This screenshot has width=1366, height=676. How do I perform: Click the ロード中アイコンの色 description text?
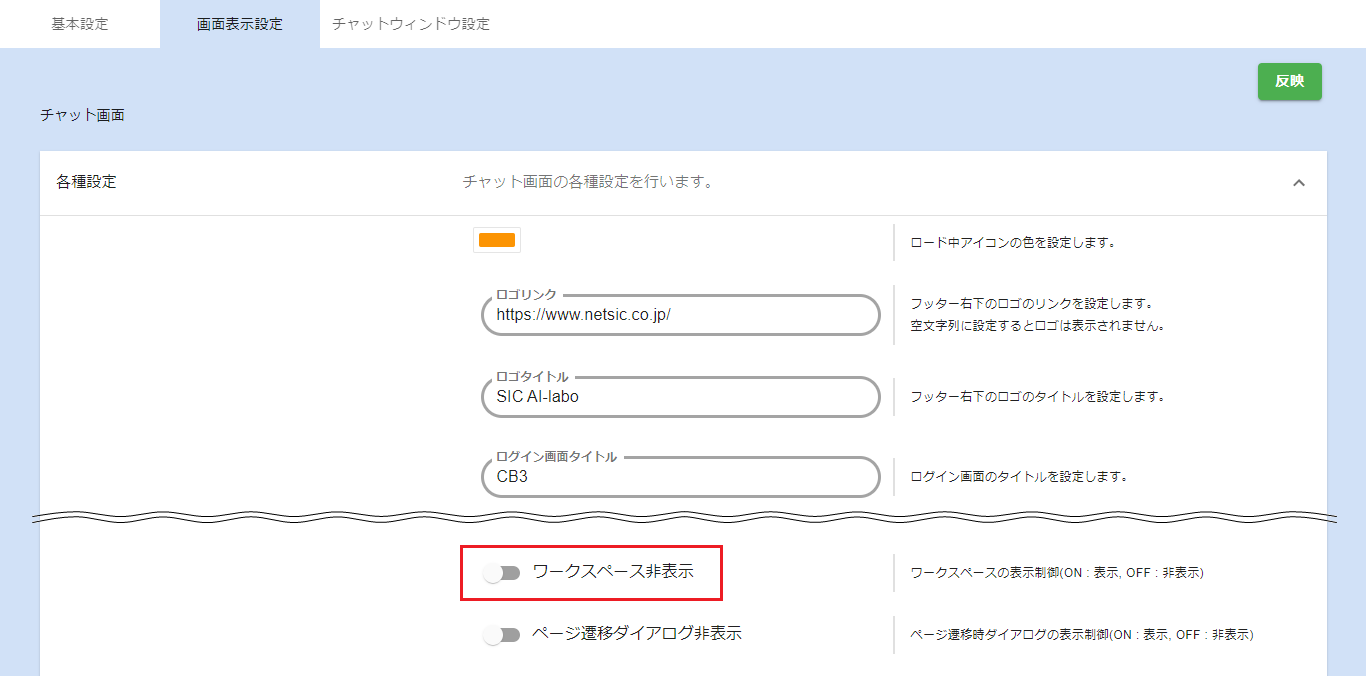point(1012,242)
